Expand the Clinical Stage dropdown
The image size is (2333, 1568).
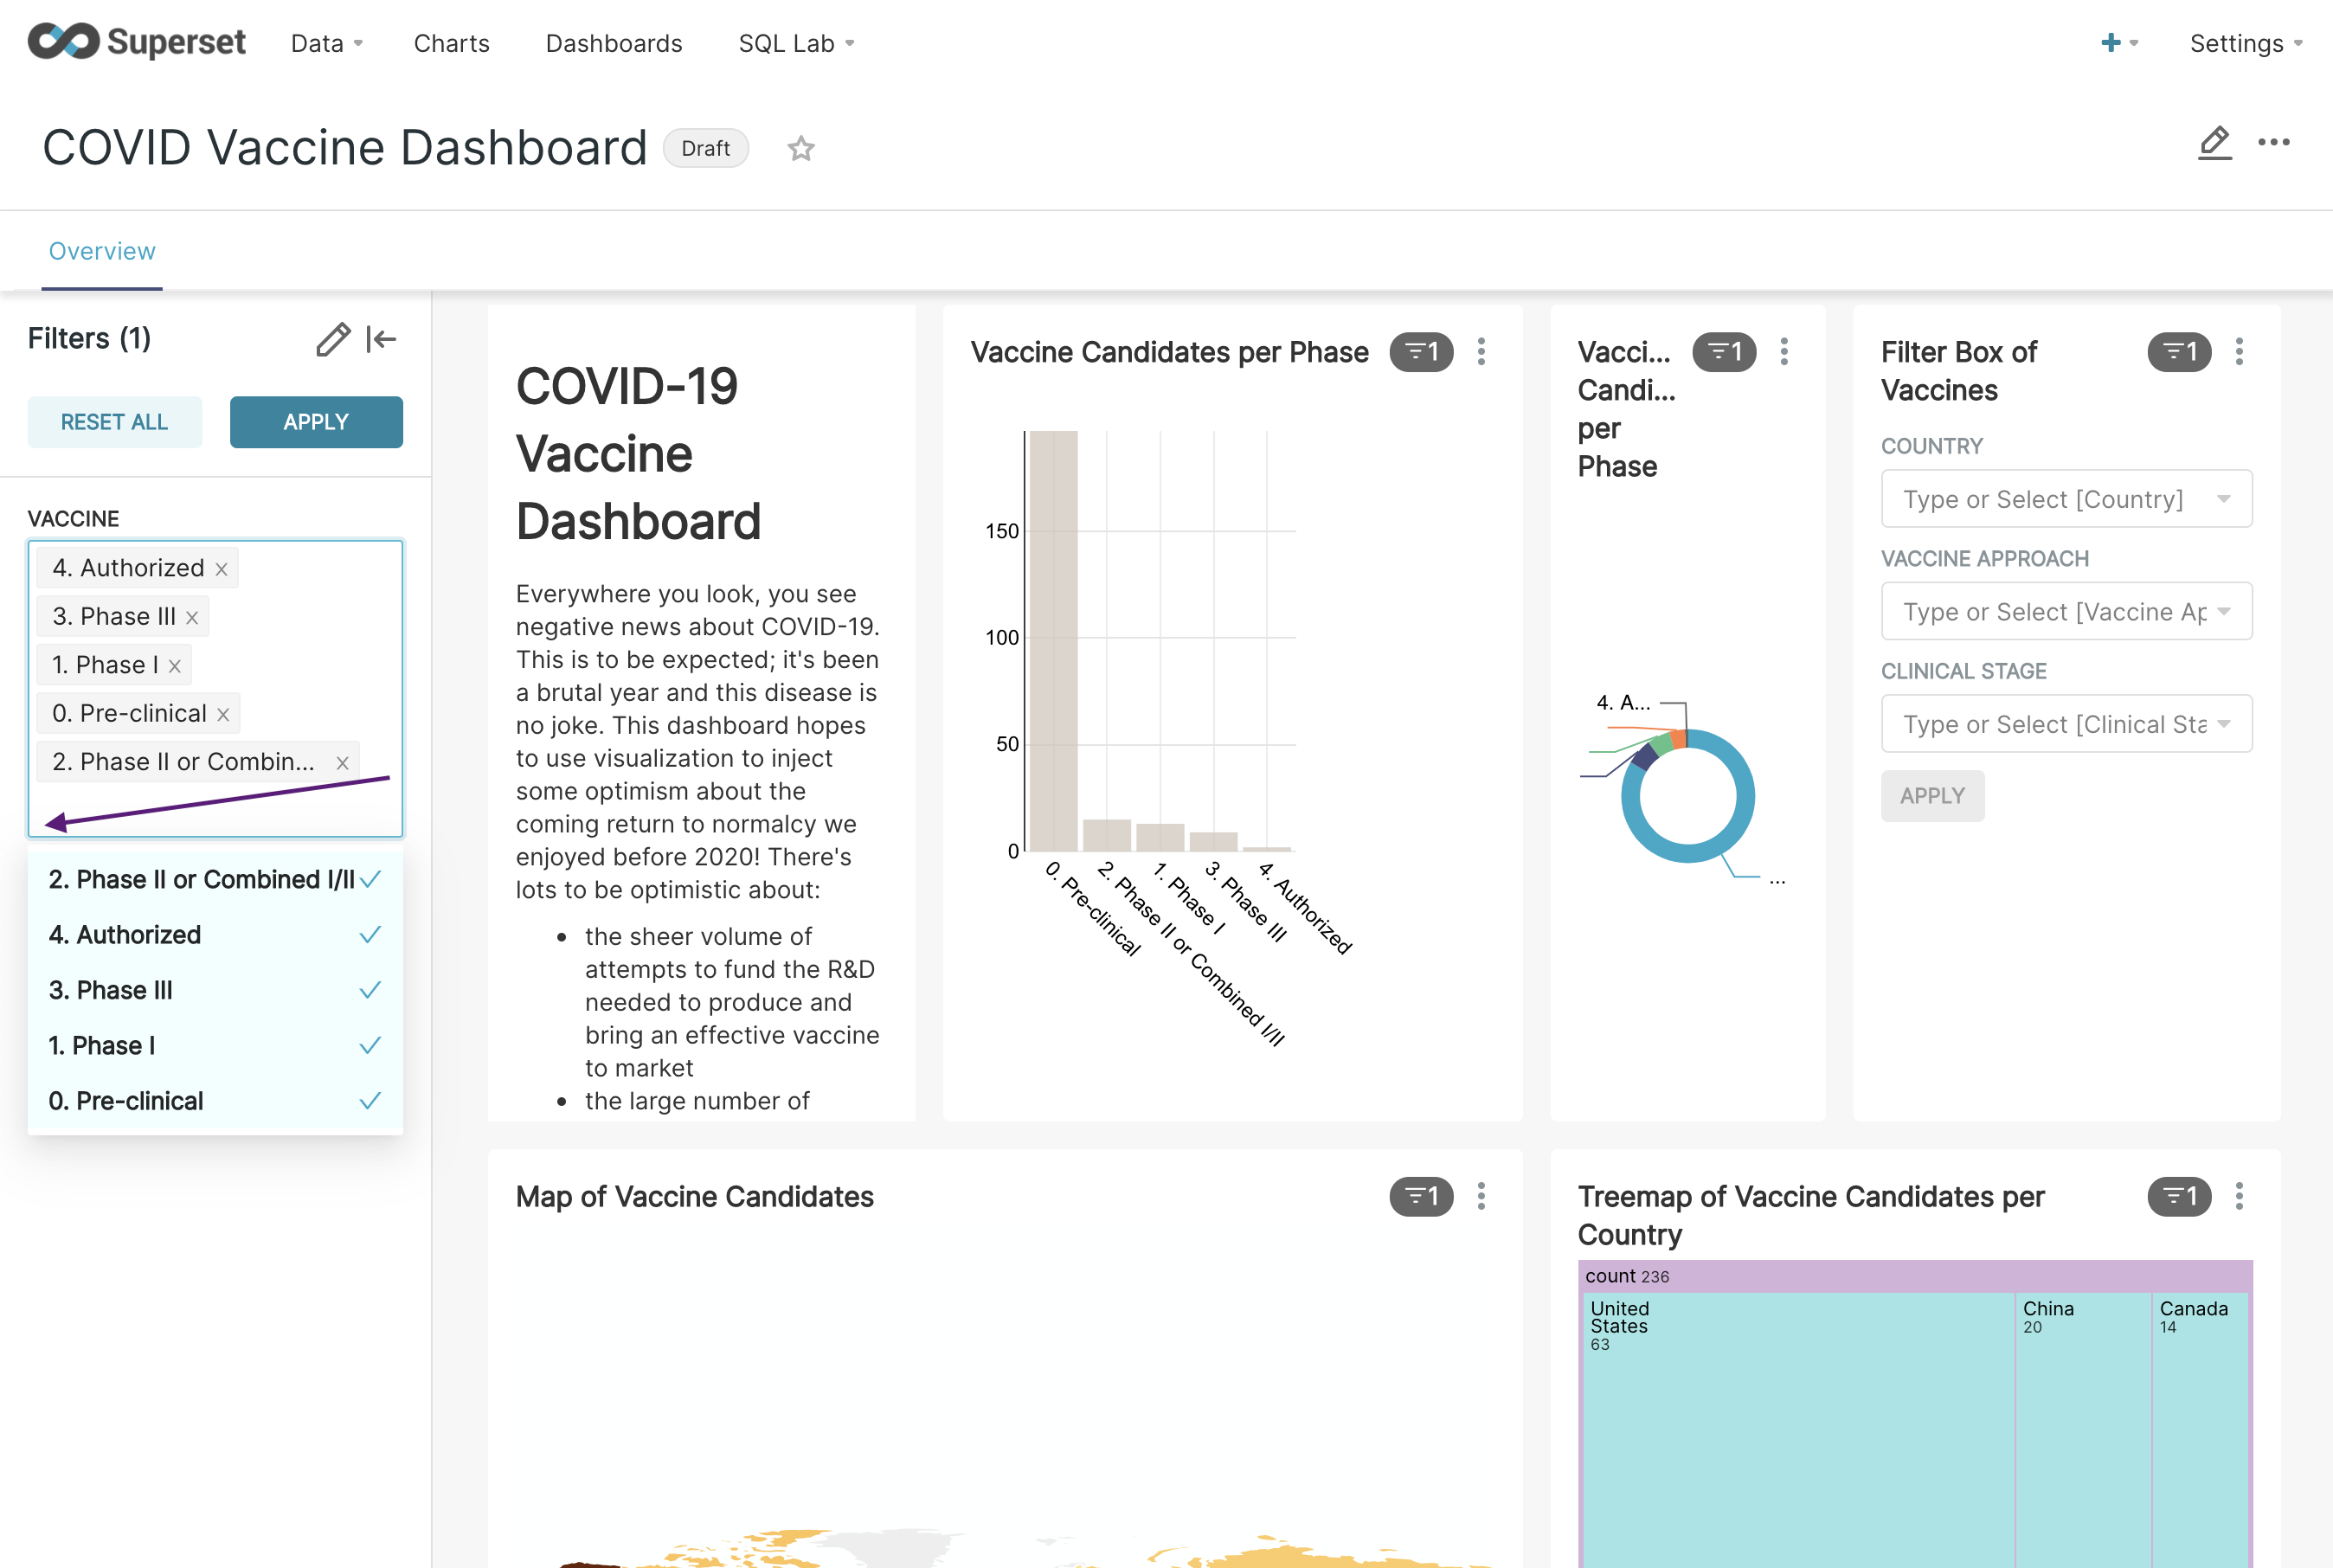pos(2064,723)
